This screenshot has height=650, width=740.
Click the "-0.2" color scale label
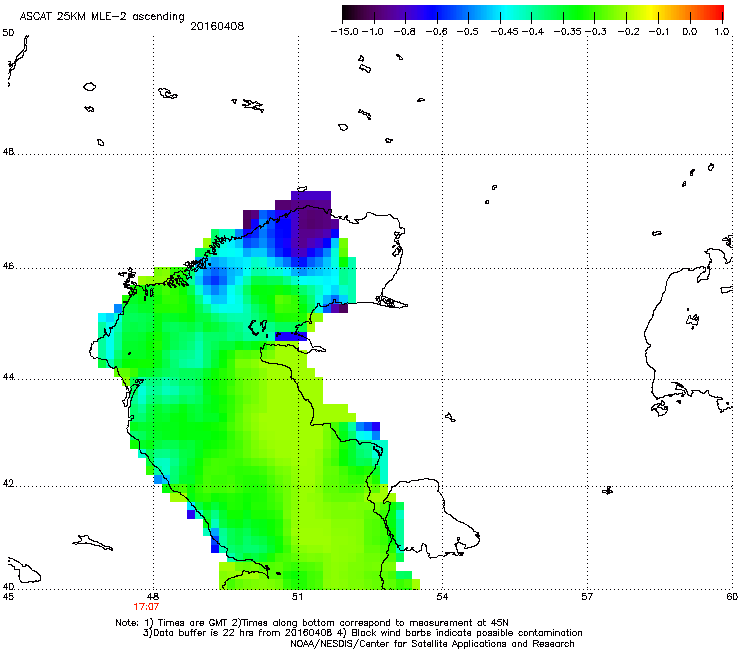pyautogui.click(x=629, y=32)
